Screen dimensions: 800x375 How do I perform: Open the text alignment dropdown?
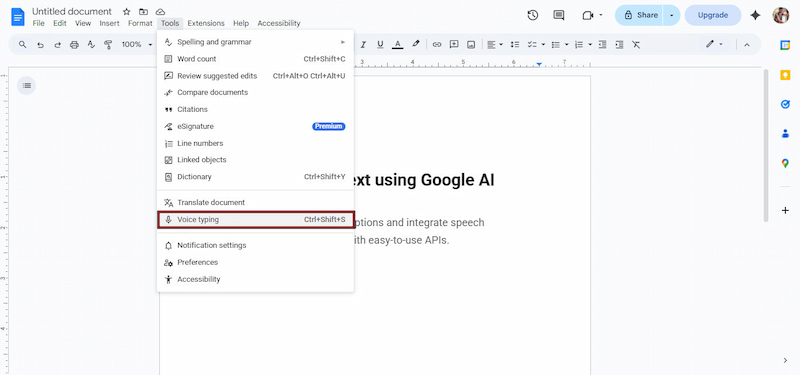(494, 44)
